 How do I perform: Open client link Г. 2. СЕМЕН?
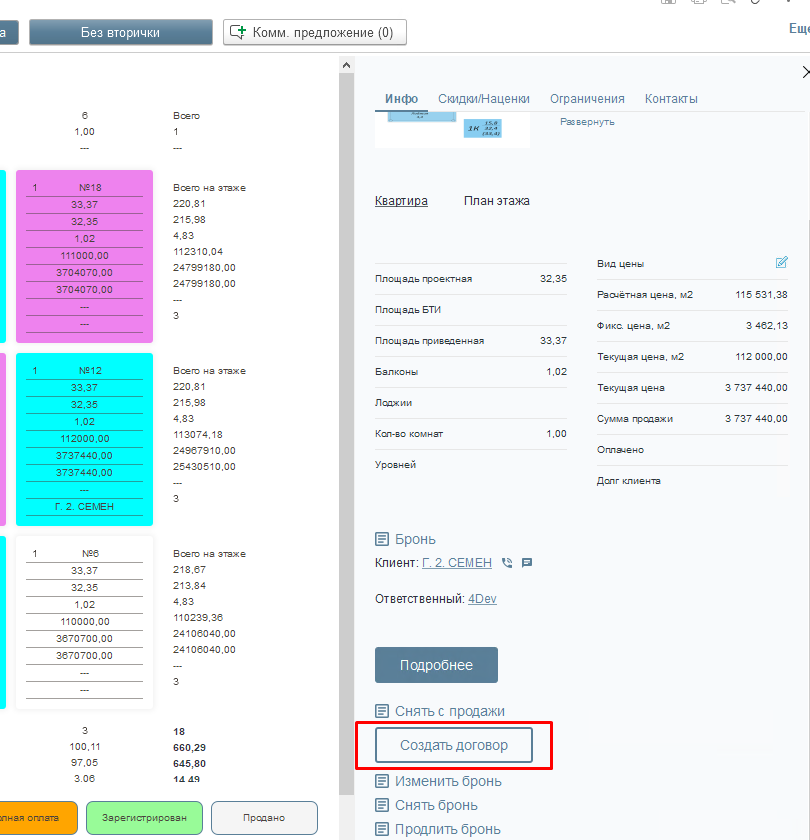pos(457,563)
